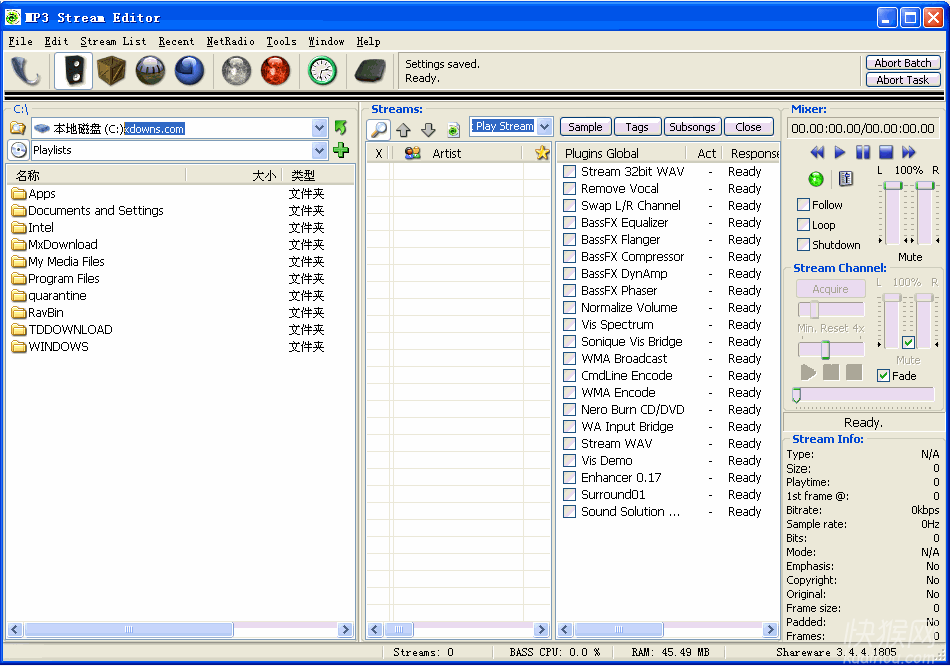
Task: Stop playback with the Mixer stop button
Action: 886,152
